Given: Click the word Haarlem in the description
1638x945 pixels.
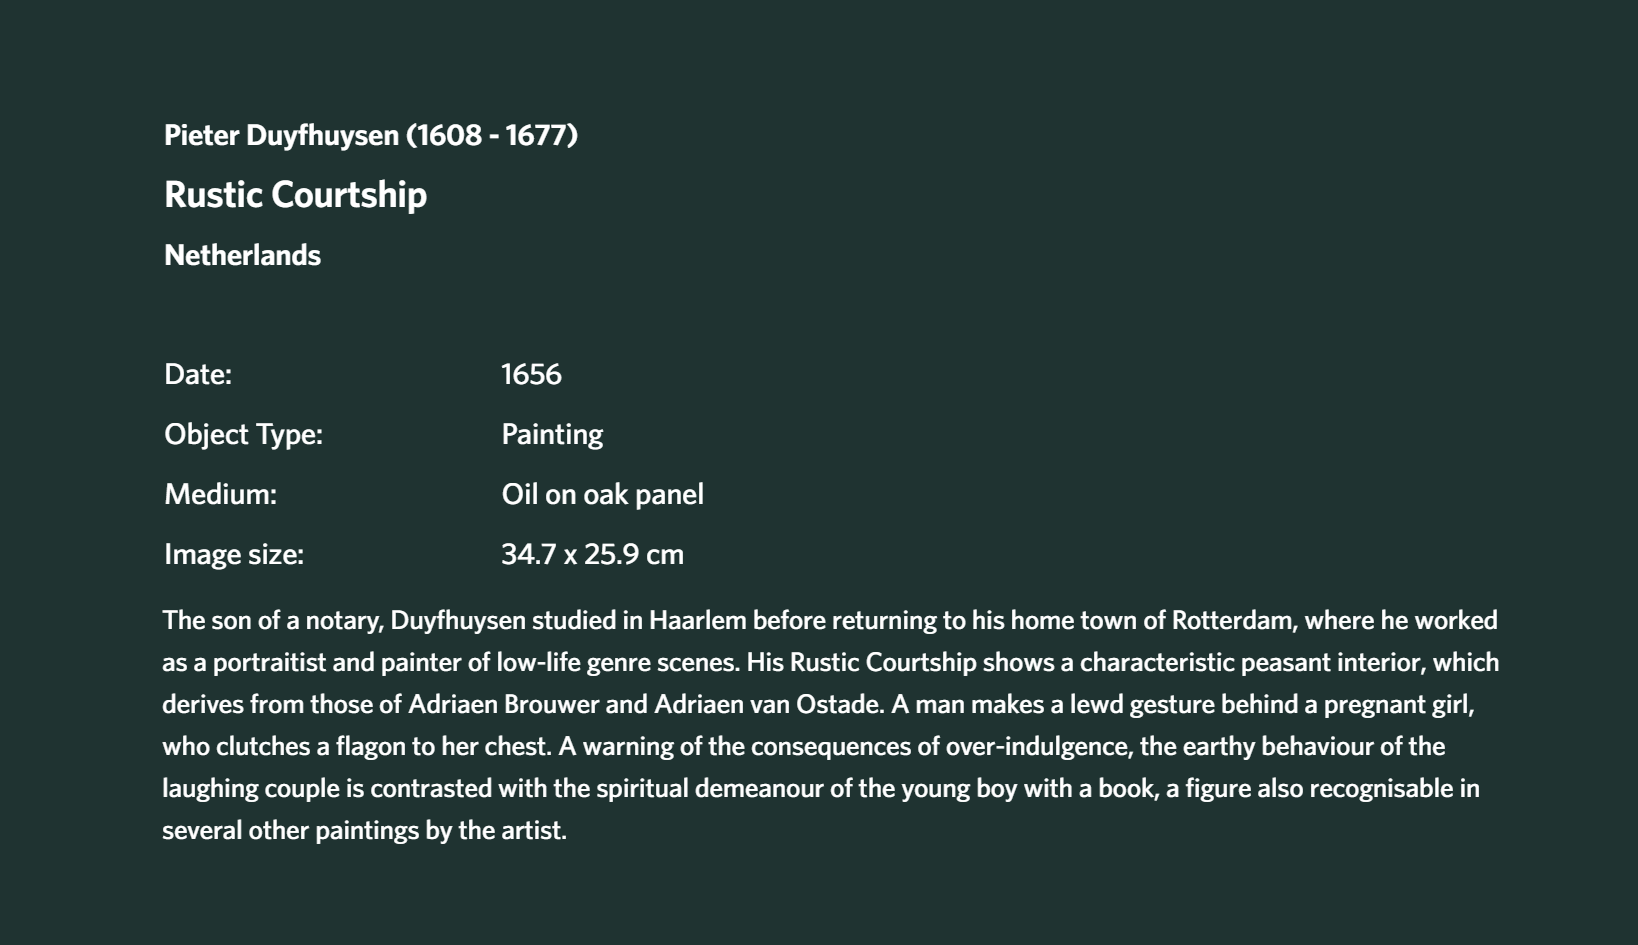Looking at the screenshot, I should [698, 620].
